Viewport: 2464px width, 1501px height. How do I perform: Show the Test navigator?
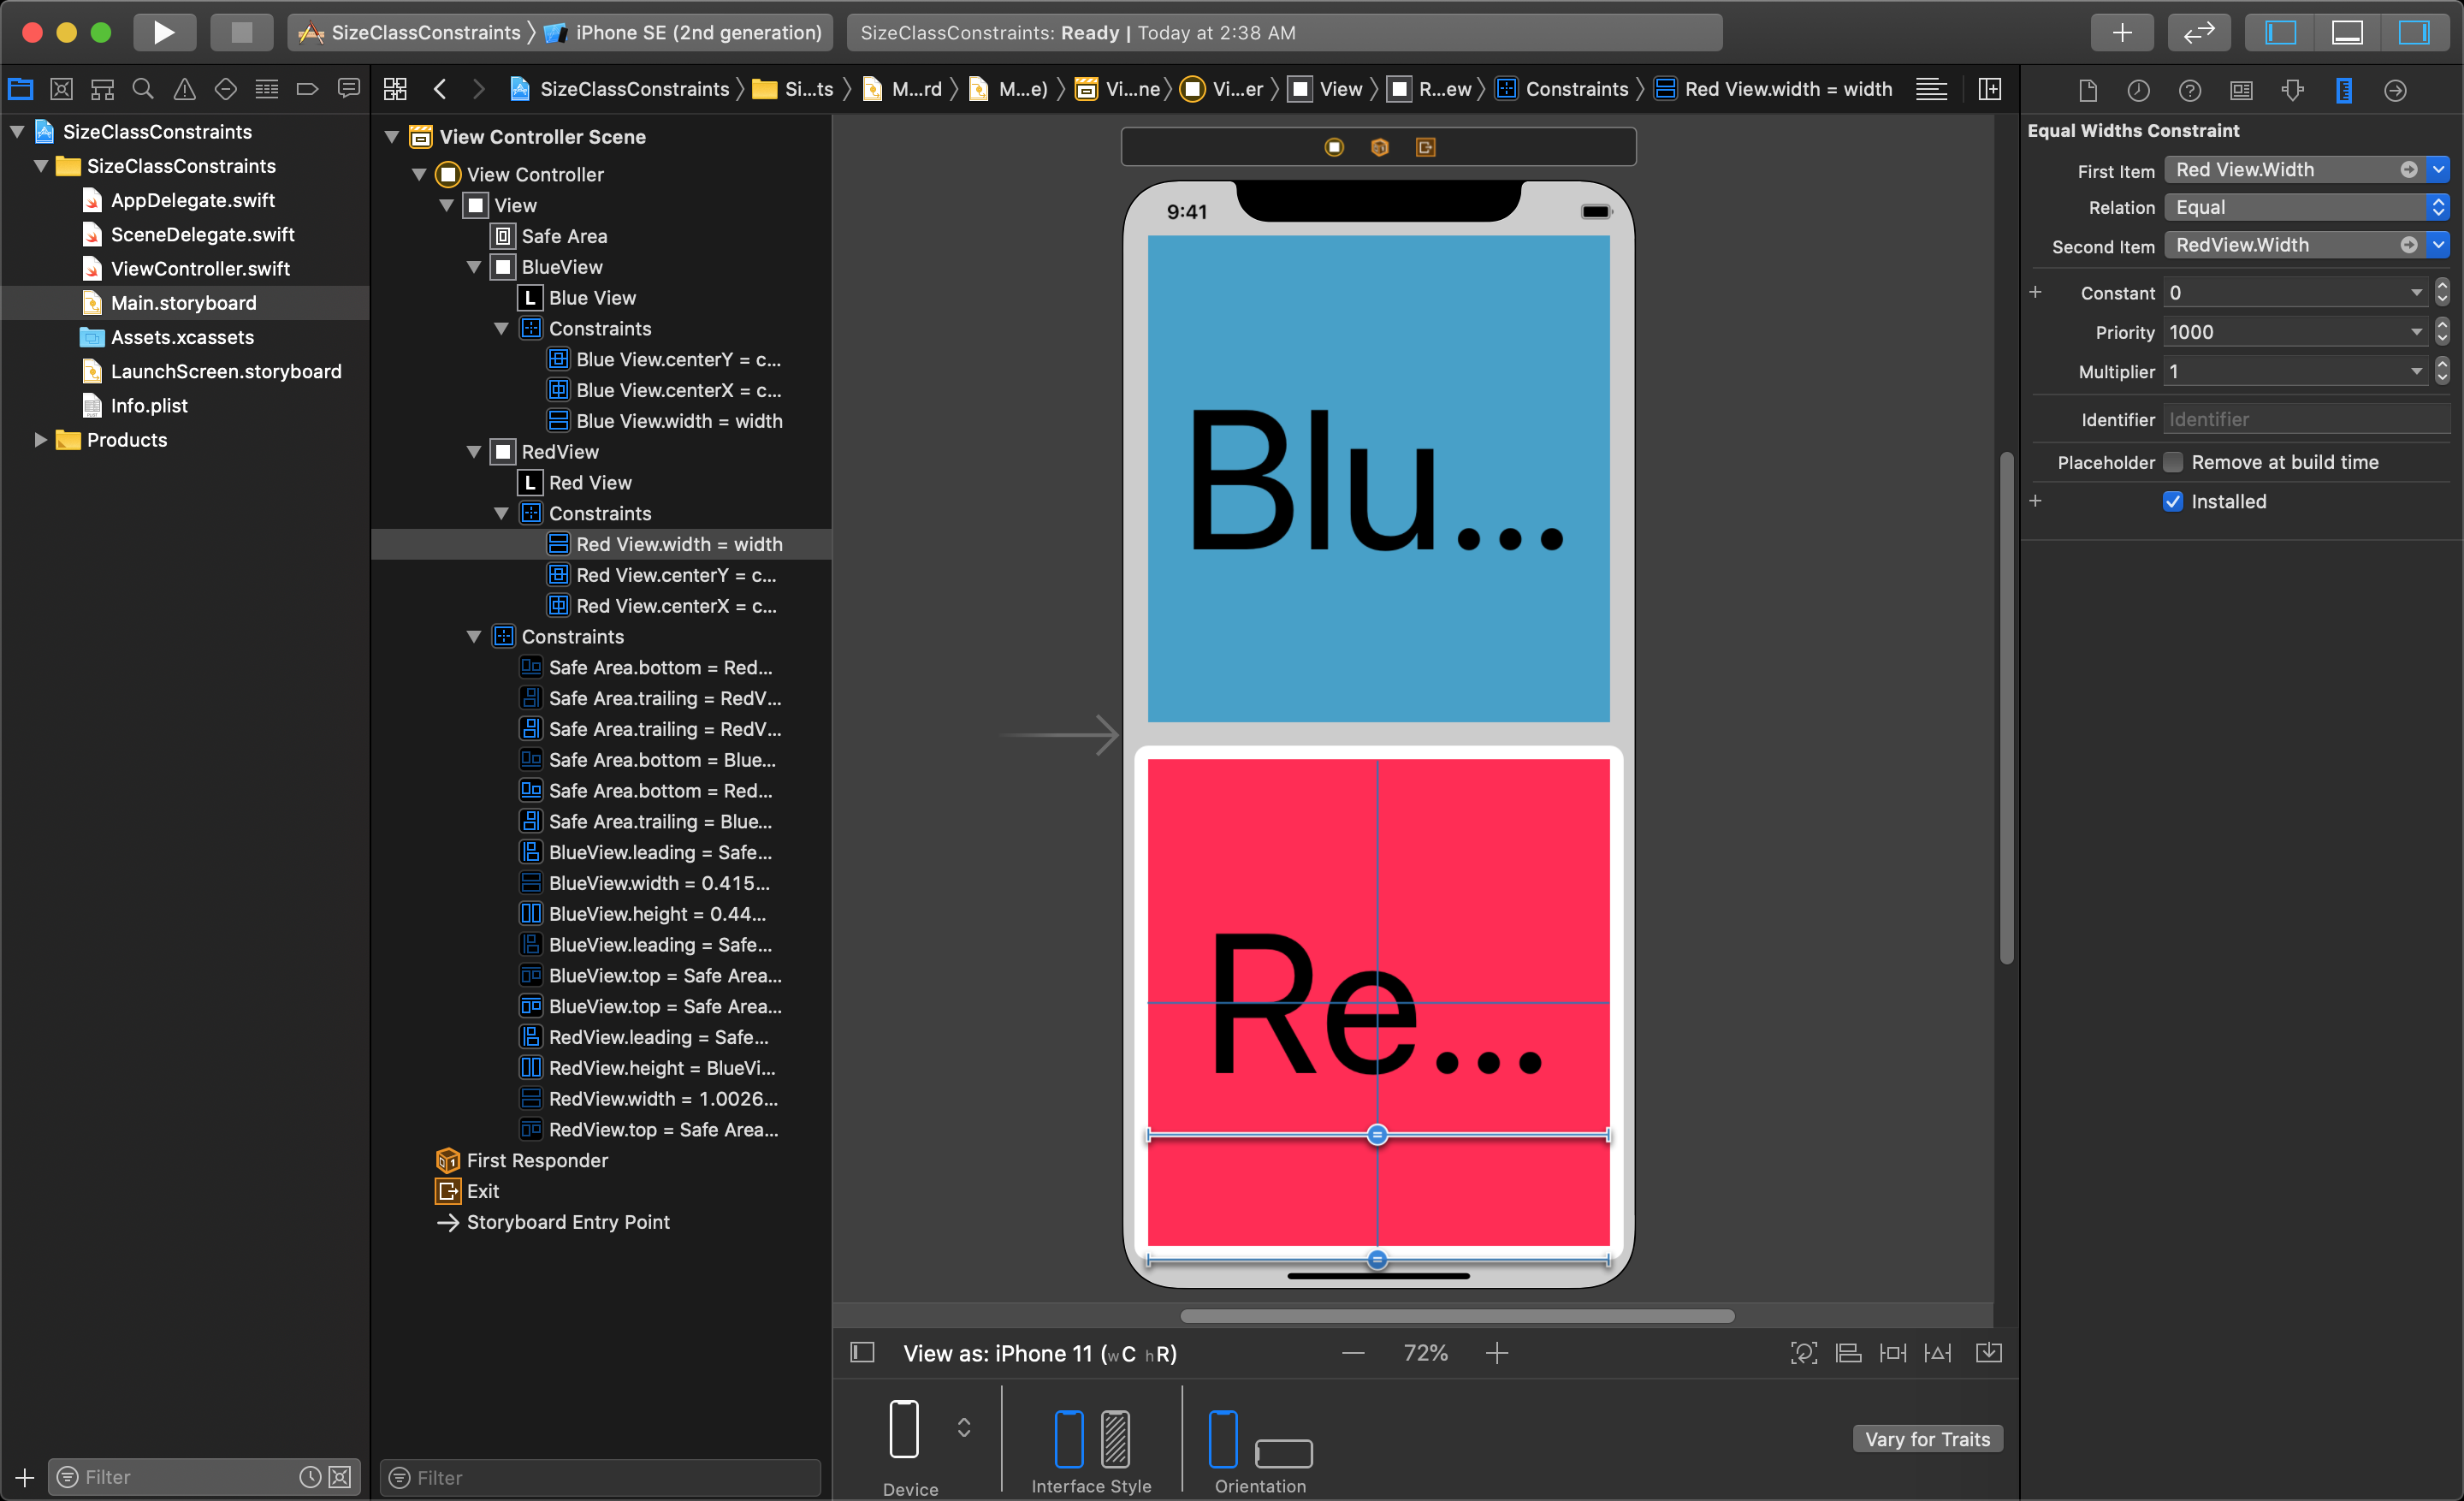pos(226,89)
